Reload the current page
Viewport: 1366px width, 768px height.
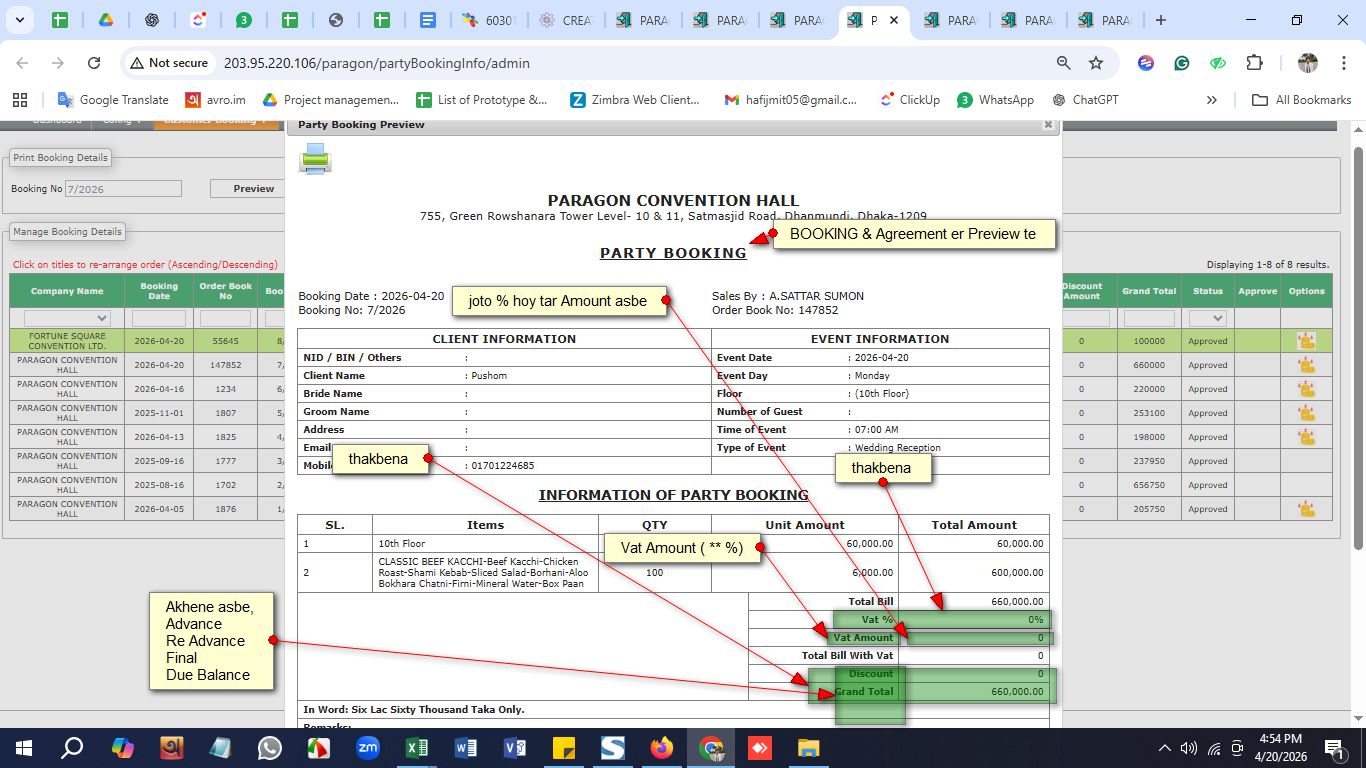(x=94, y=63)
